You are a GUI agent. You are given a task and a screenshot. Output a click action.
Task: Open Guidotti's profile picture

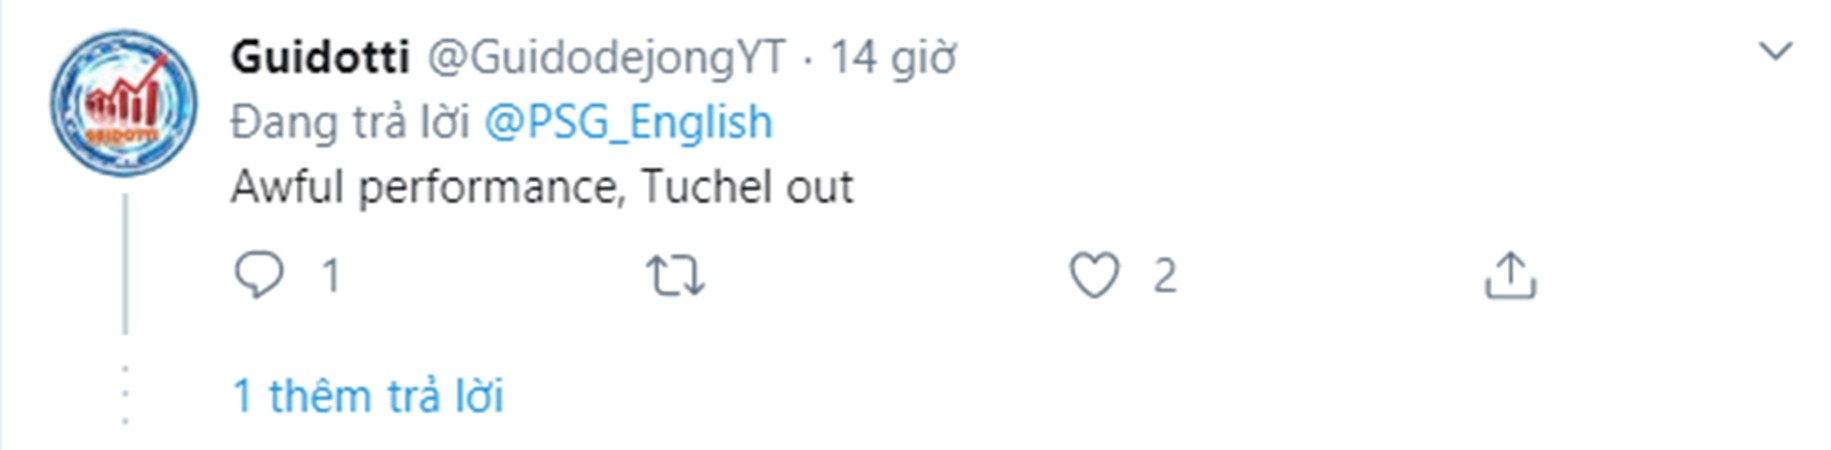(x=124, y=103)
